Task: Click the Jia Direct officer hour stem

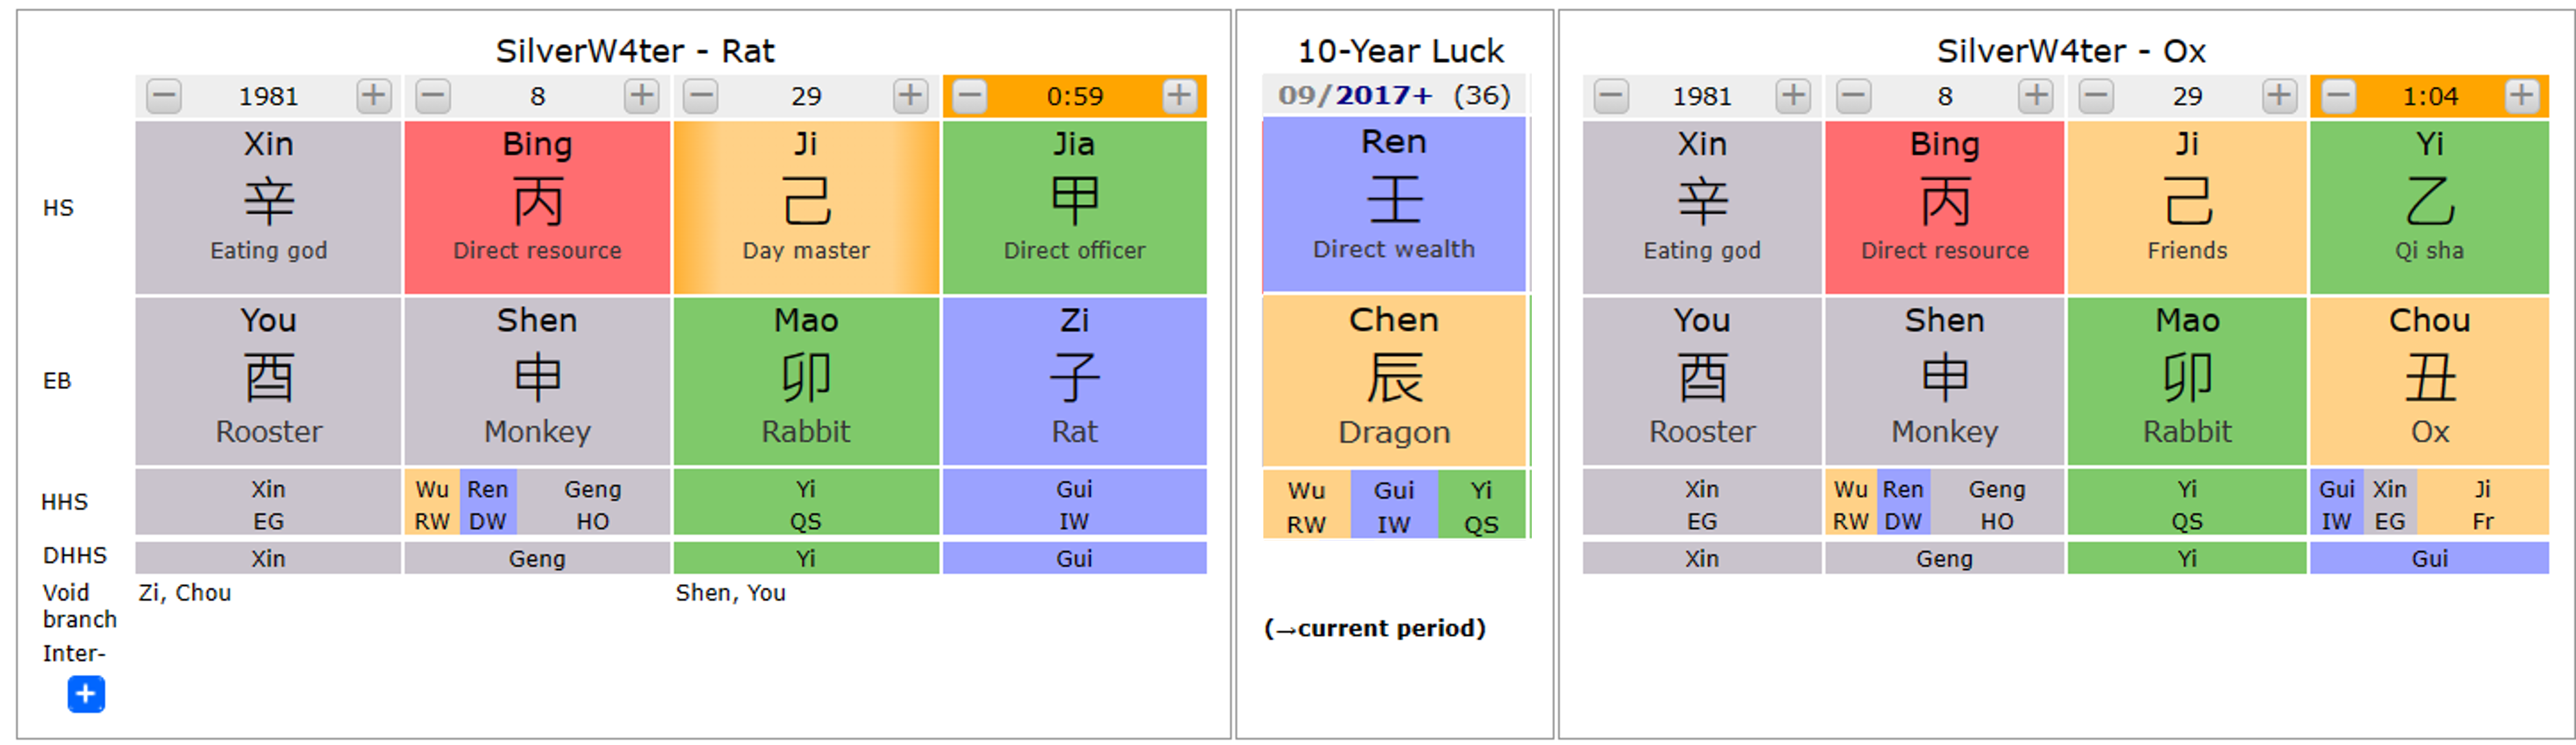Action: pyautogui.click(x=1074, y=206)
